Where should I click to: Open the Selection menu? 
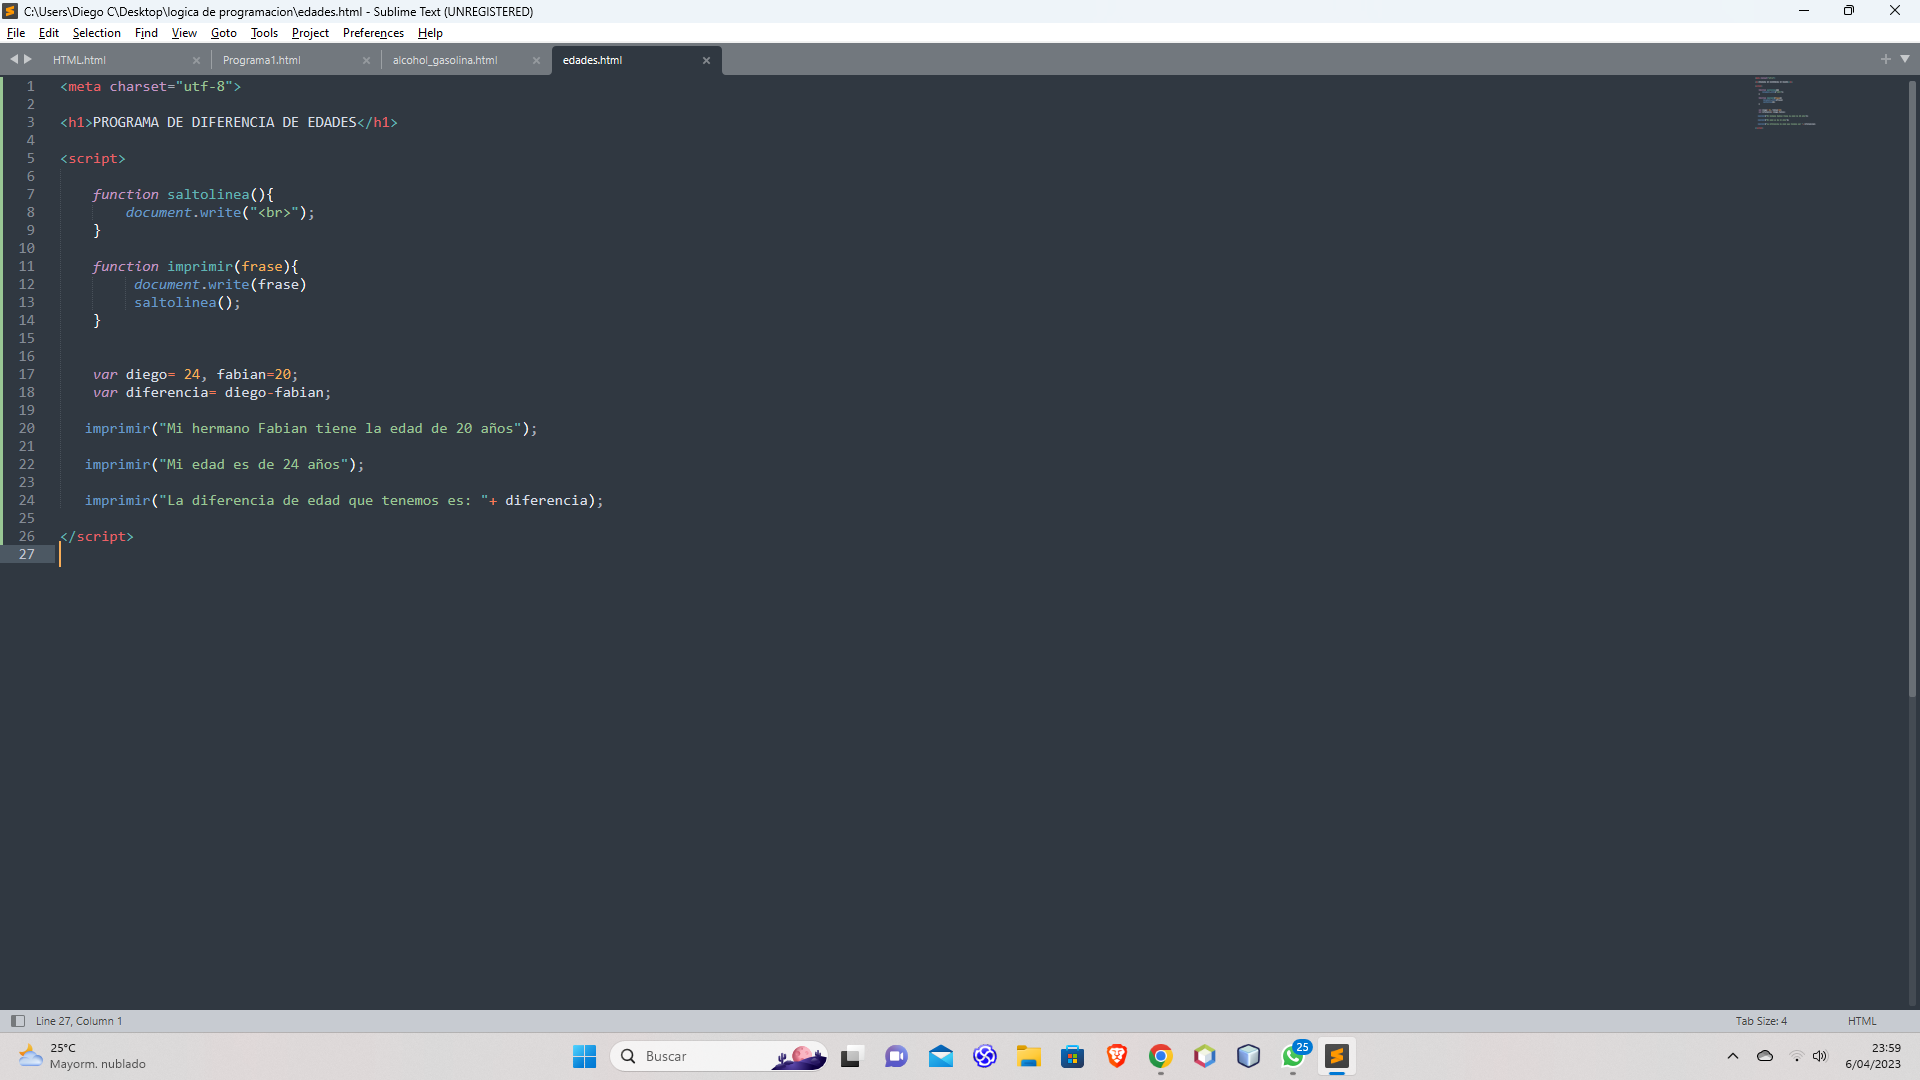pos(96,33)
